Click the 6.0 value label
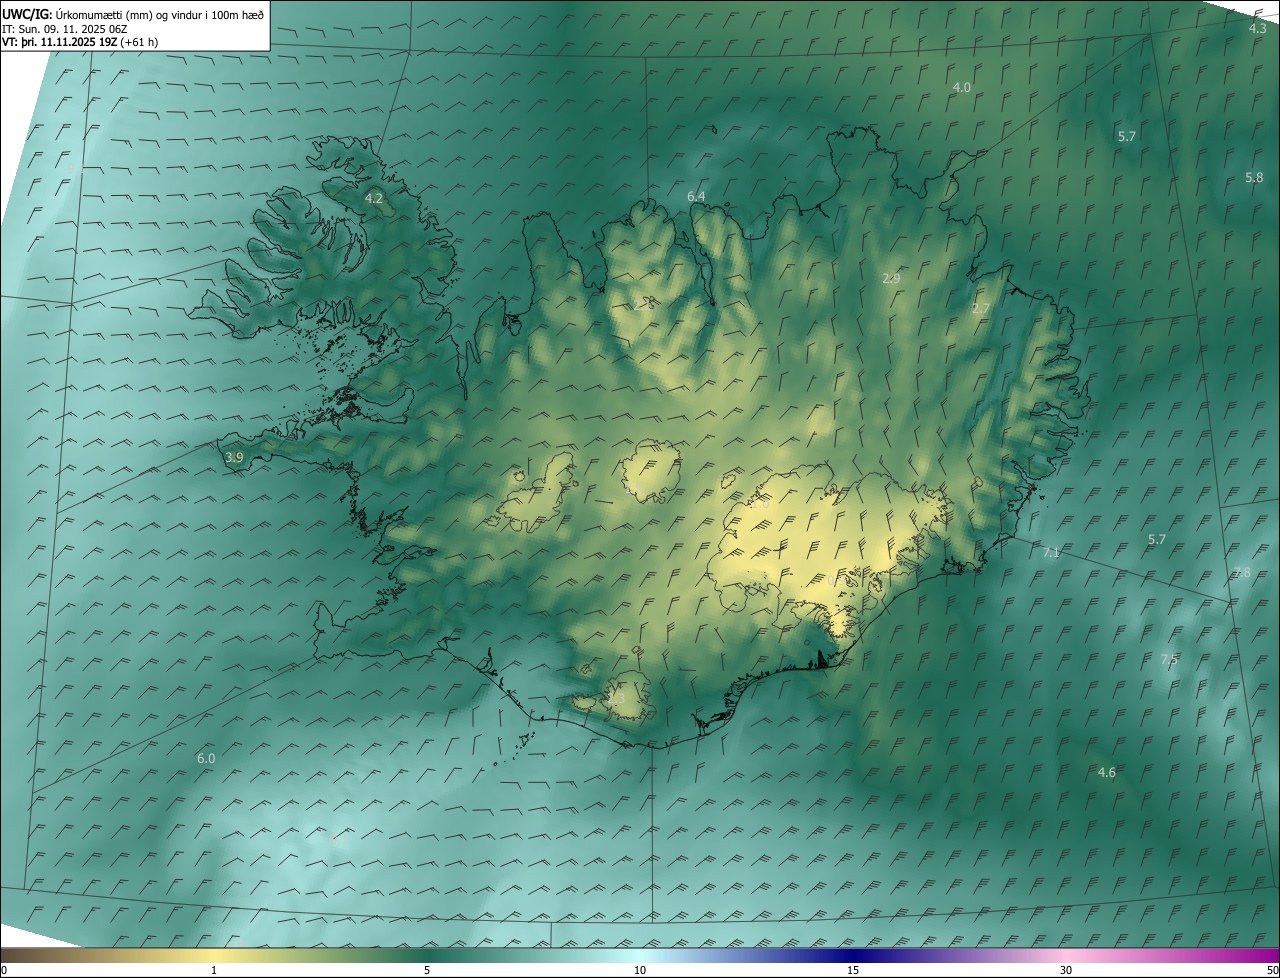The image size is (1280, 978). (x=206, y=759)
